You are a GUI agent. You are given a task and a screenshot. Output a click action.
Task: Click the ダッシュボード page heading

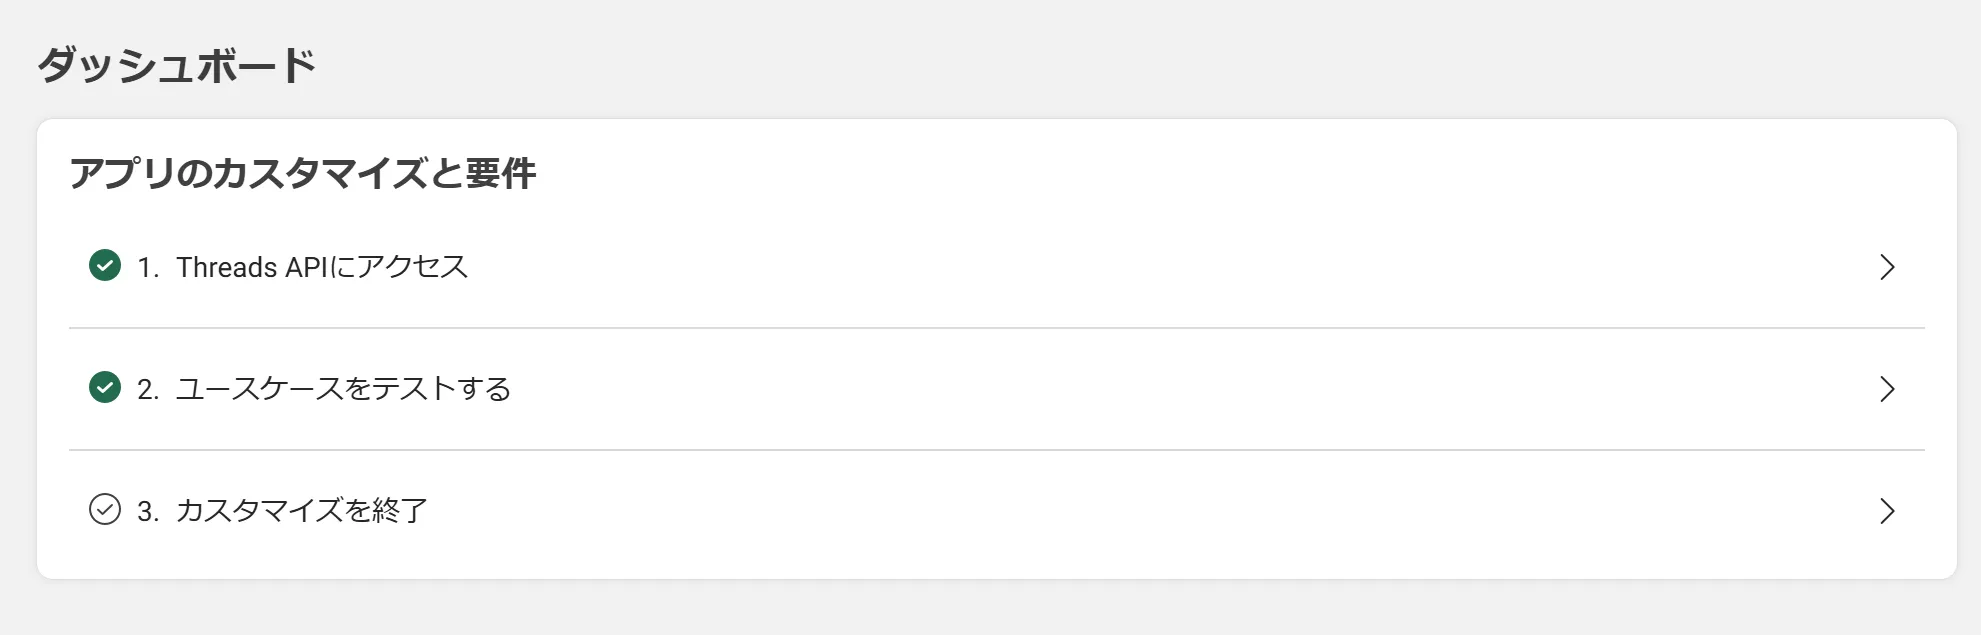177,66
